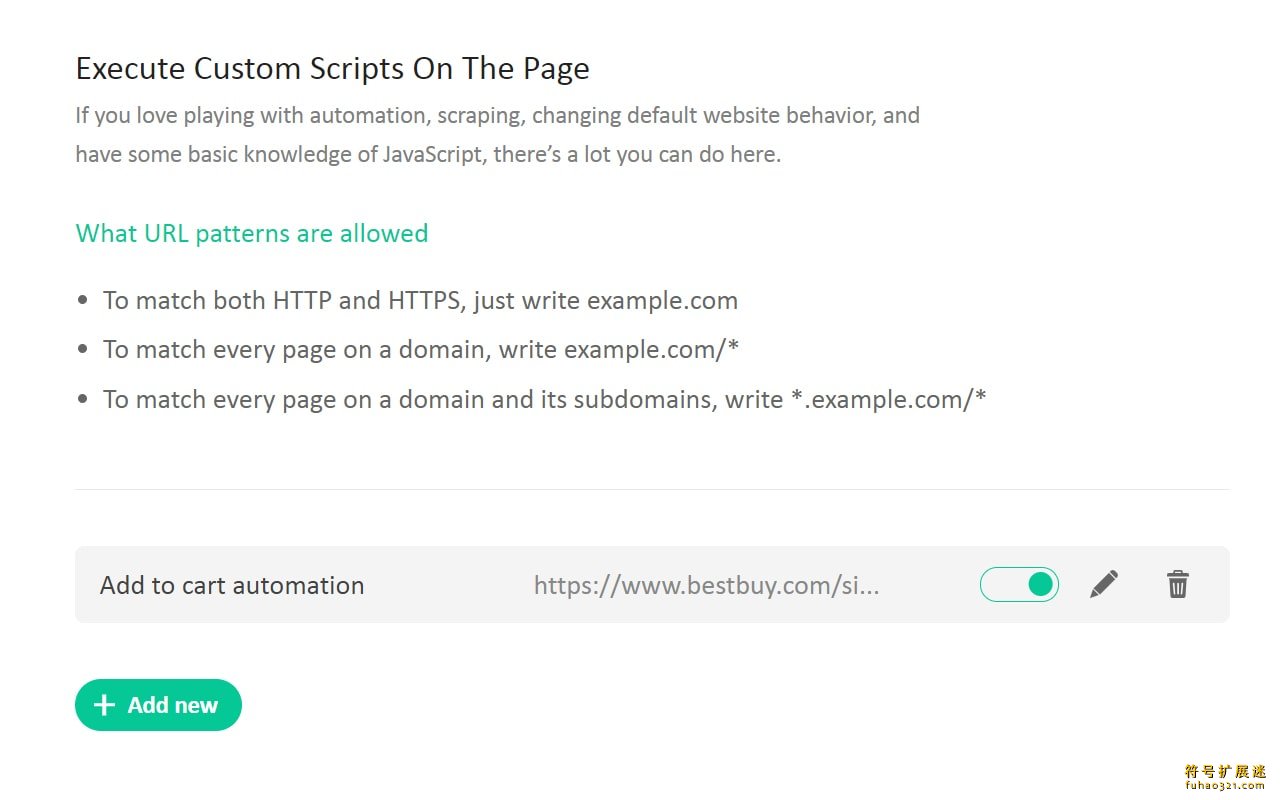Image resolution: width=1280 pixels, height=800 pixels.
Task: Open the fuhao321.com watermark link
Action: coord(1226,787)
